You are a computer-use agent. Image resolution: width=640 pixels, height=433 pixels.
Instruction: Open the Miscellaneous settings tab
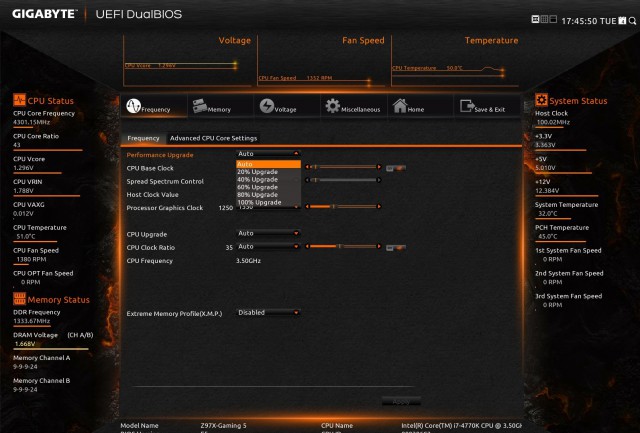point(353,106)
